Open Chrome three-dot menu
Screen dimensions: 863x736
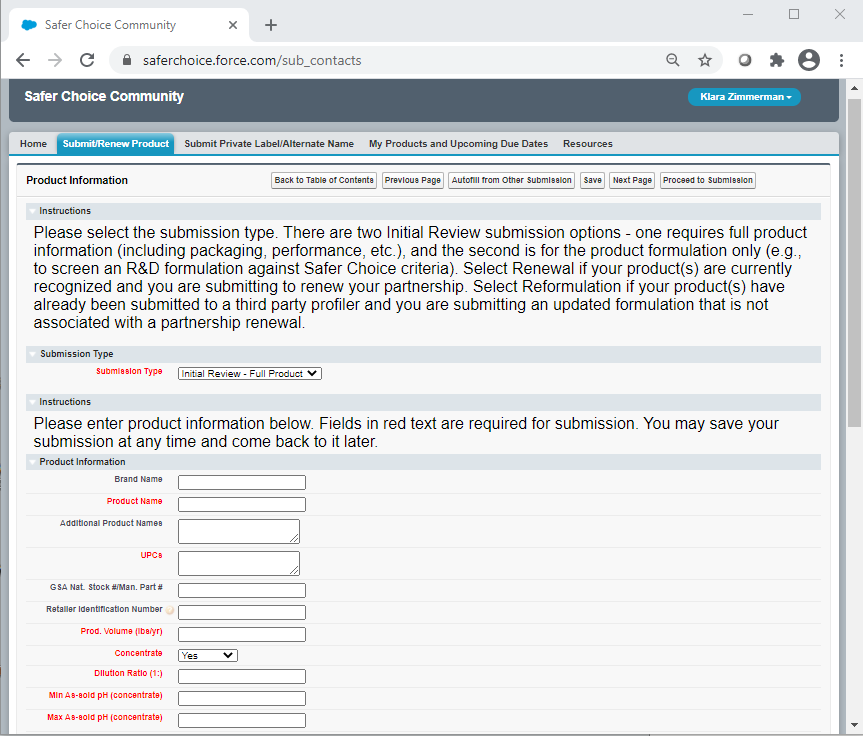[x=841, y=60]
